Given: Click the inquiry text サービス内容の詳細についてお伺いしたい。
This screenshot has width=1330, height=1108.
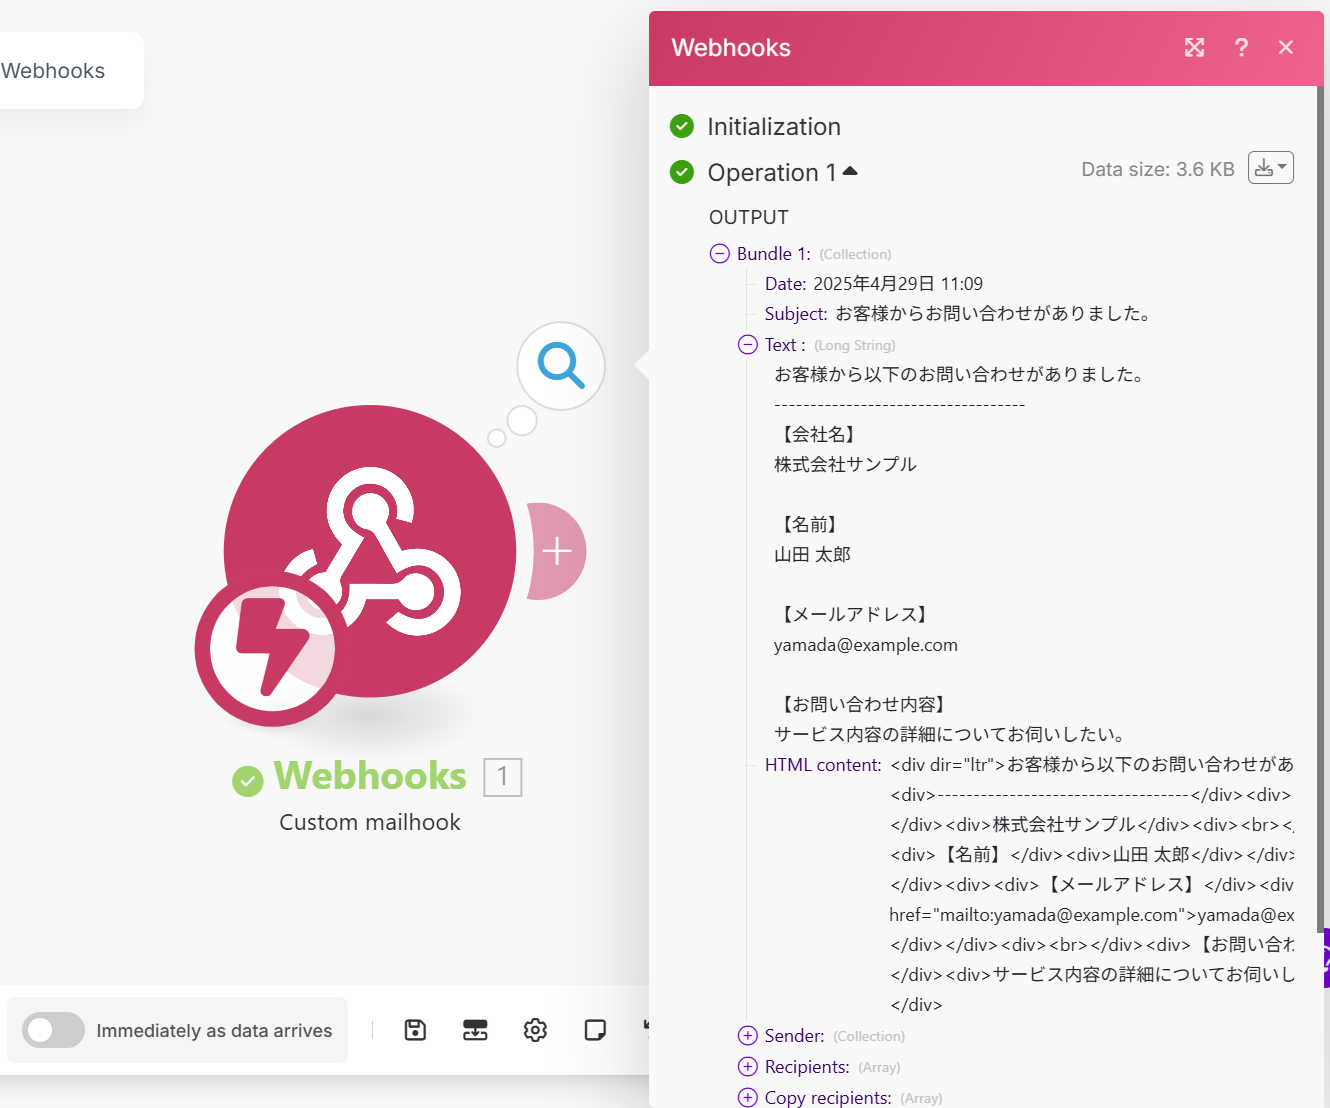Looking at the screenshot, I should [952, 734].
